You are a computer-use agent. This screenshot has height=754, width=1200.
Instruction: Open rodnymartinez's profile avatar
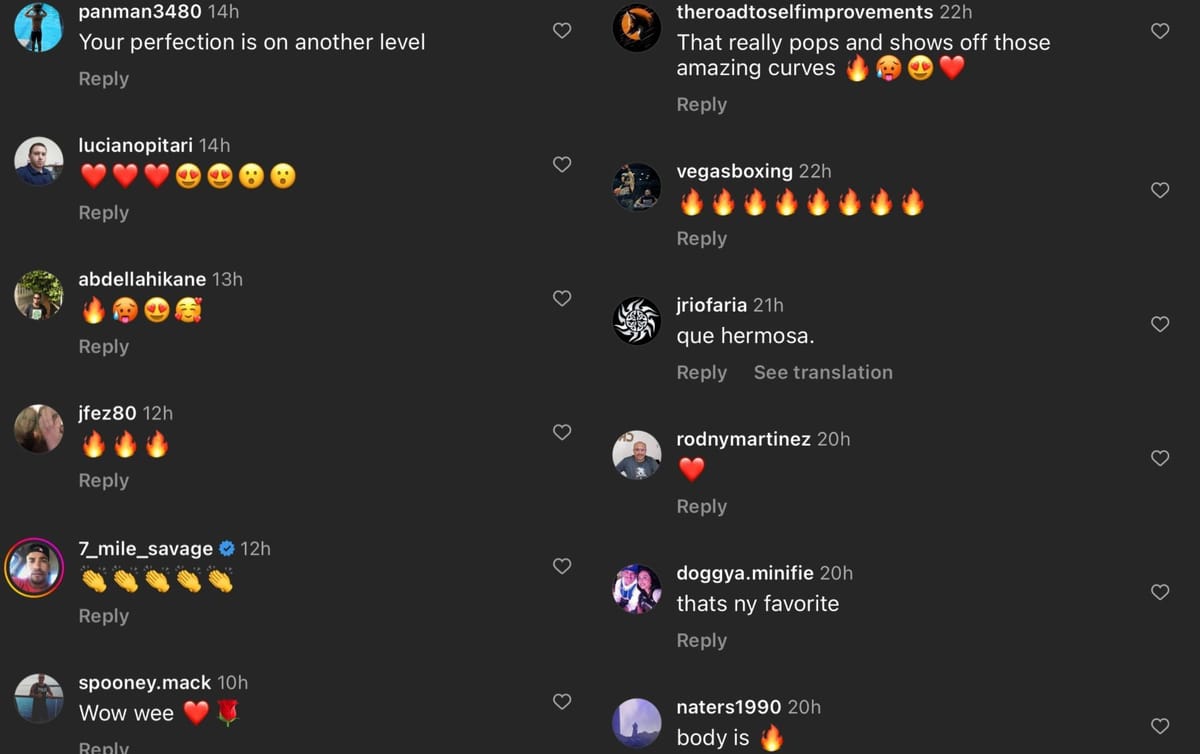[x=637, y=455]
